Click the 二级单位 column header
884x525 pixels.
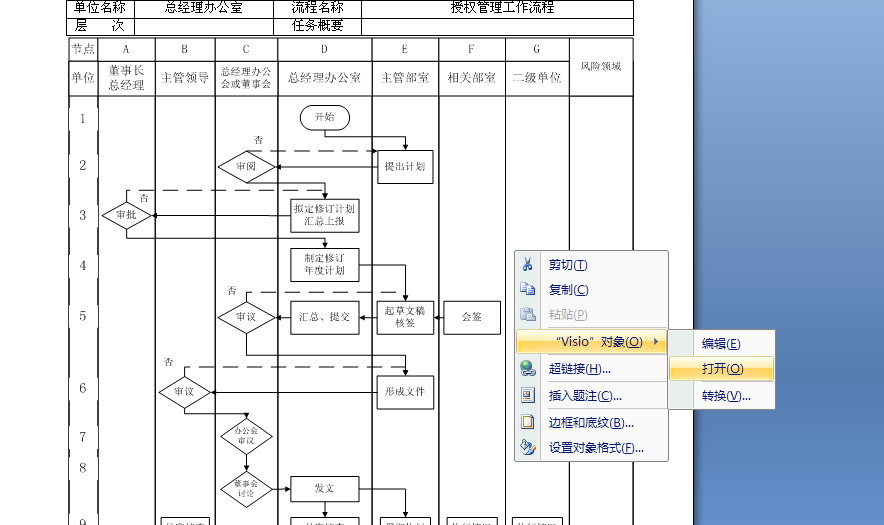click(537, 78)
